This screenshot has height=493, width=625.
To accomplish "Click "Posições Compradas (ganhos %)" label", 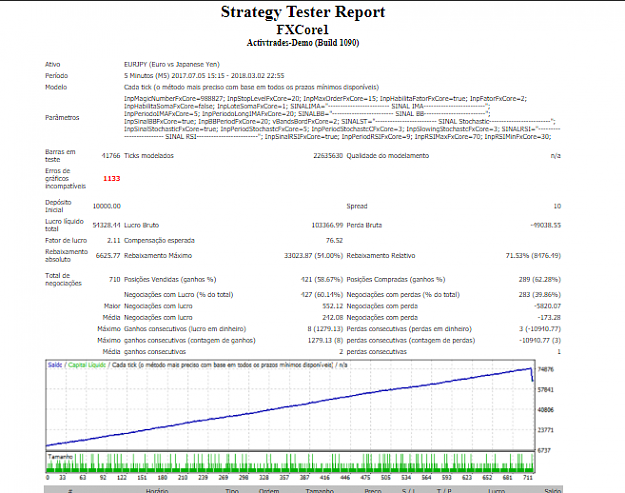I will point(396,280).
